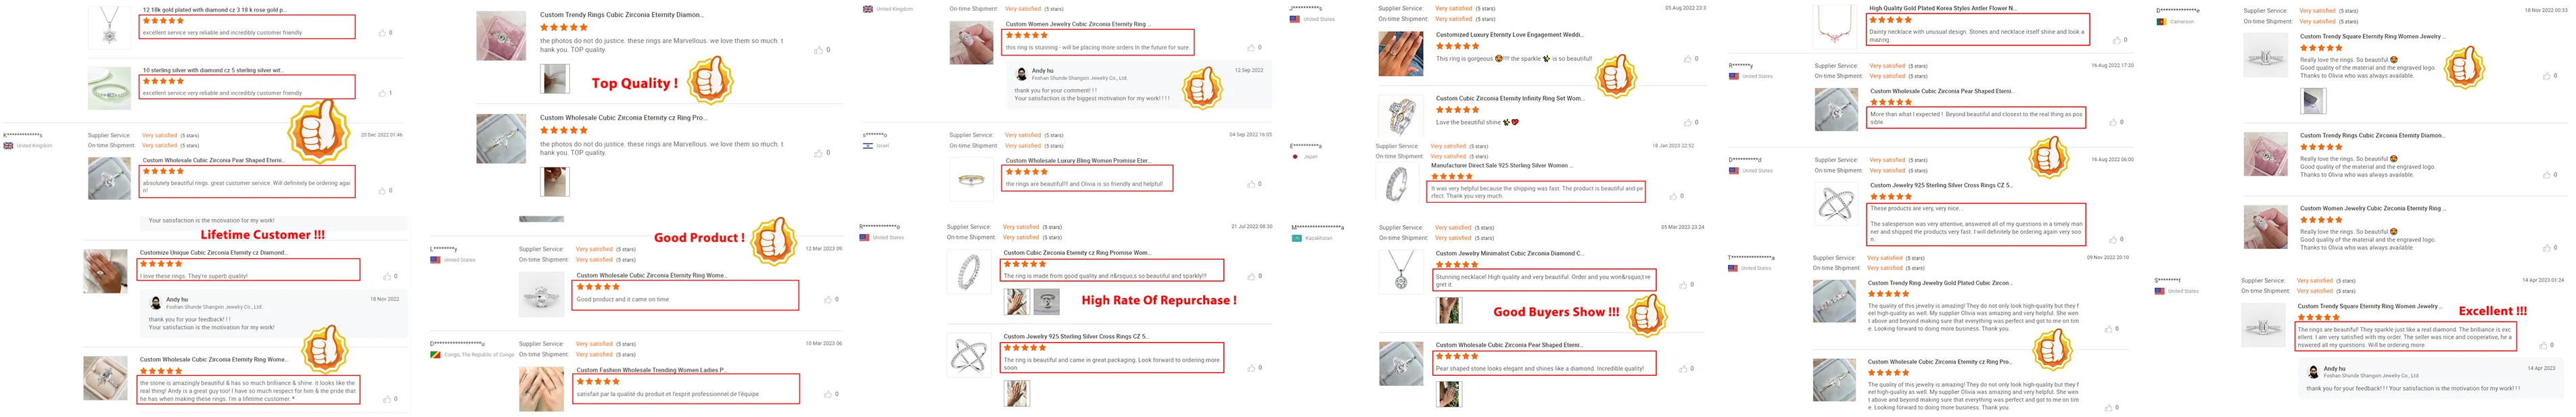The image size is (2576, 417).
Task: Click the Congo flag under reviewer name
Action: [x=435, y=354]
